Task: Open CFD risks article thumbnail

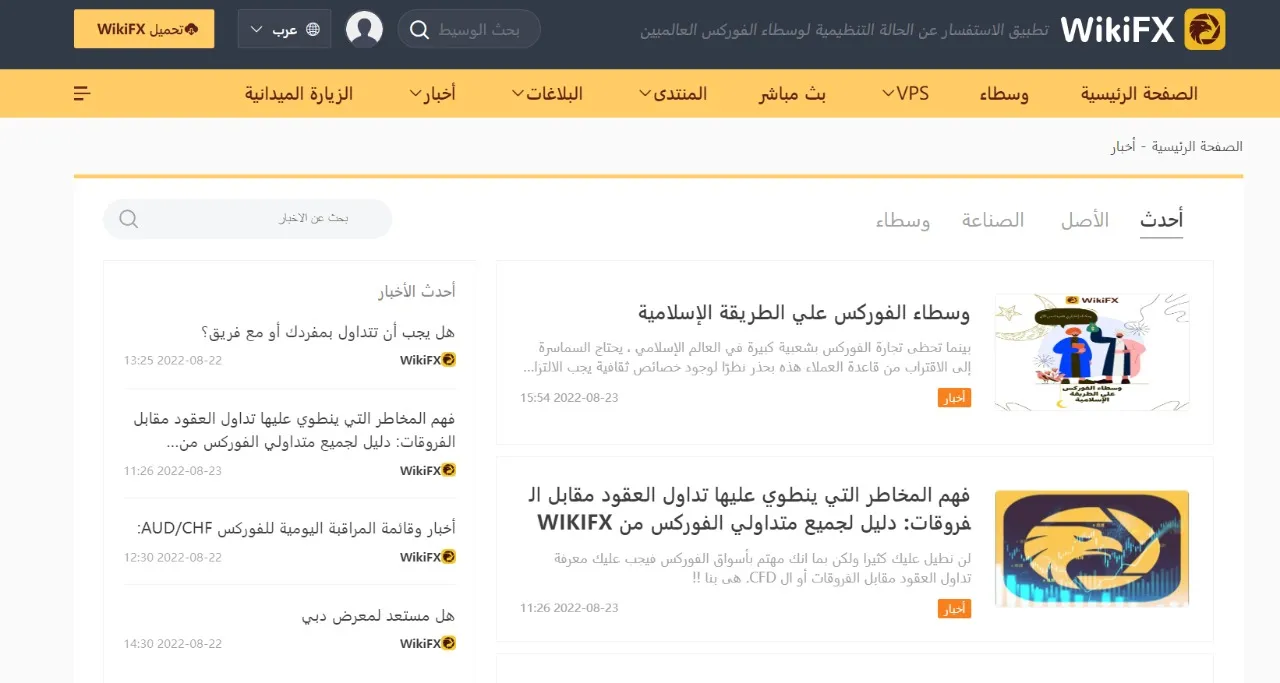Action: coord(1092,548)
